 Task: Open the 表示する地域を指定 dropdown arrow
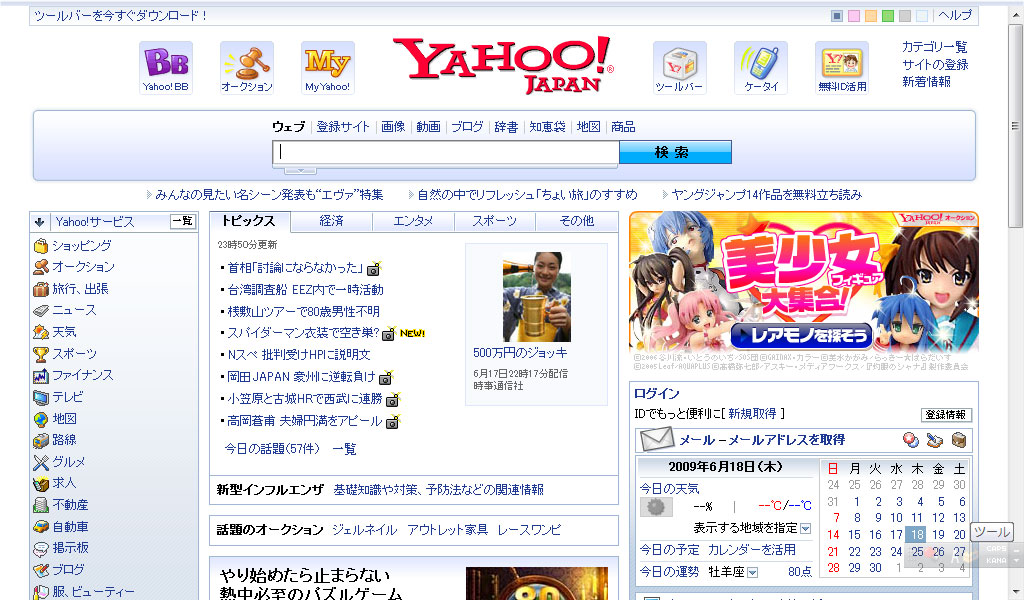tap(806, 528)
